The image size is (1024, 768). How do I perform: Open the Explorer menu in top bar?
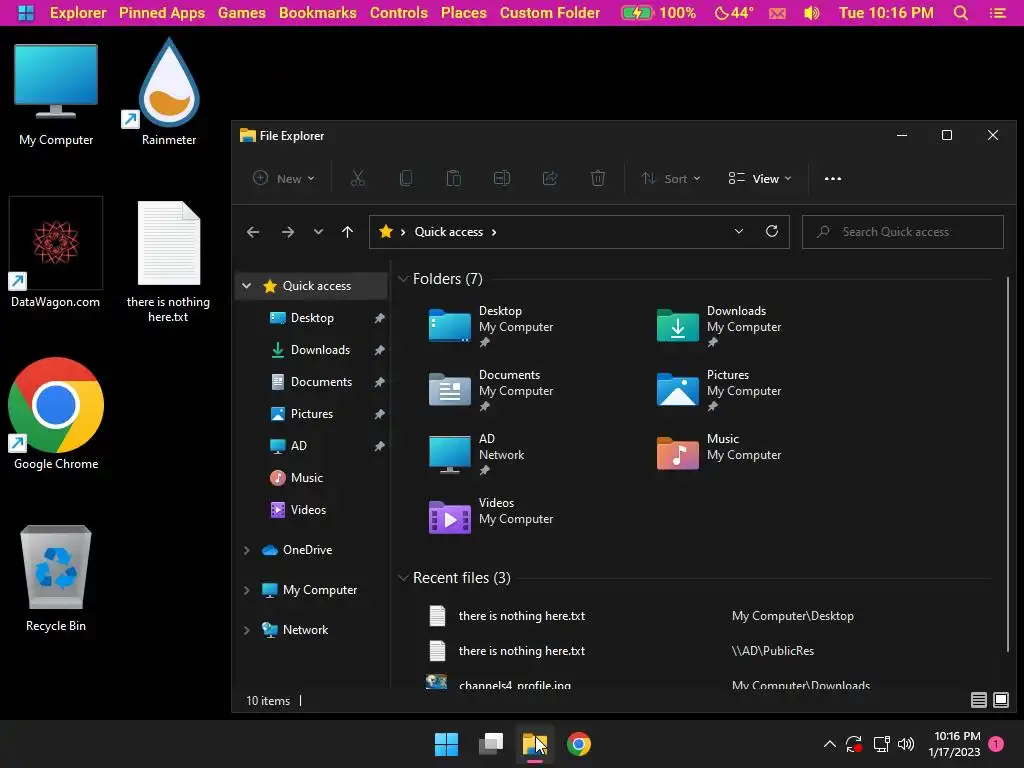78,12
